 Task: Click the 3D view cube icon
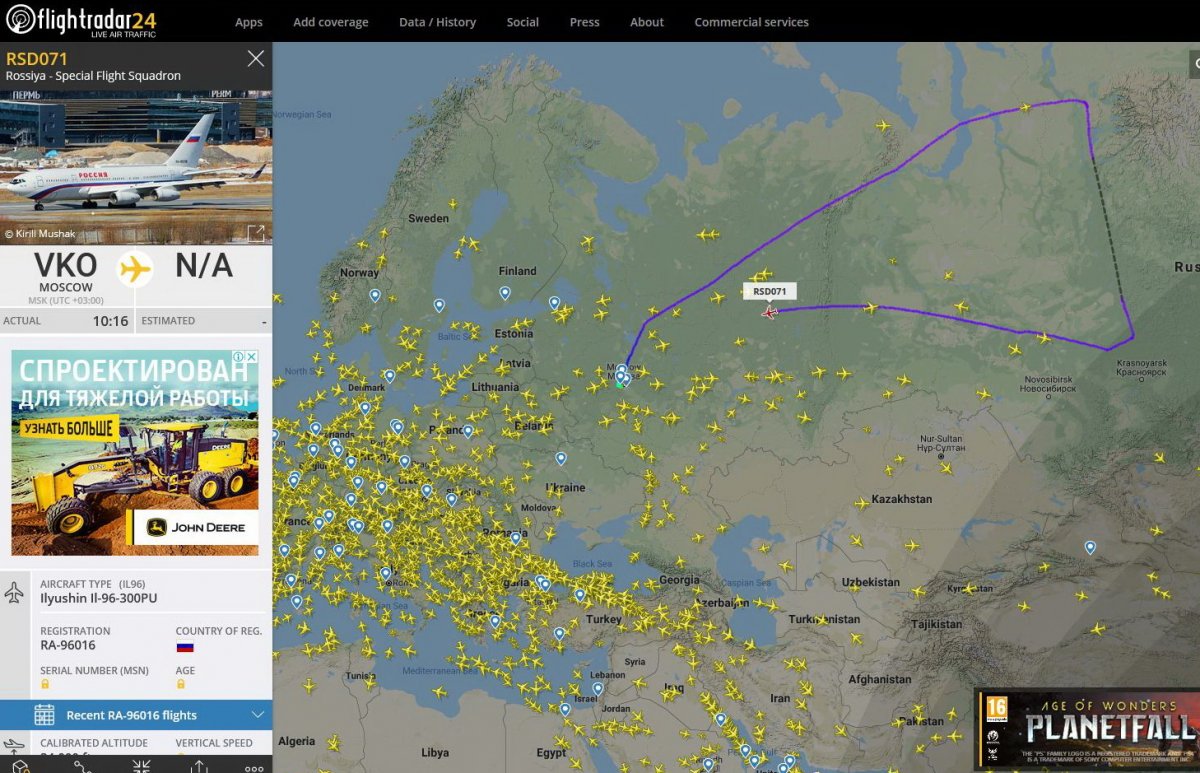20,766
